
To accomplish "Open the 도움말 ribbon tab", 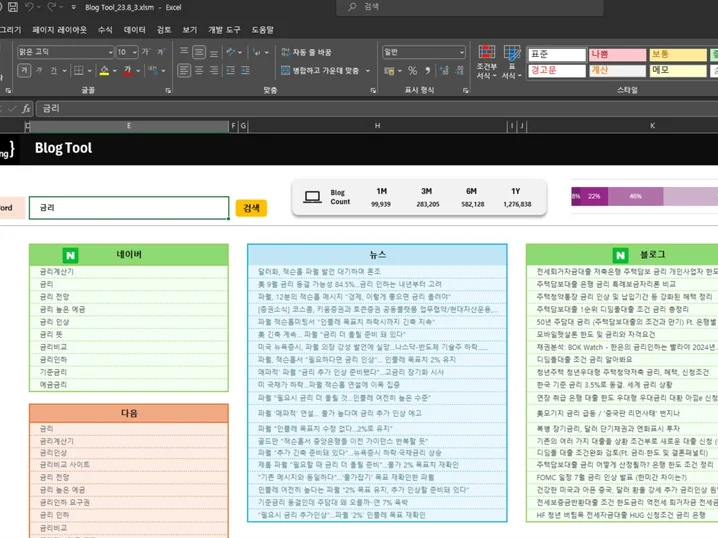I will tap(262, 30).
